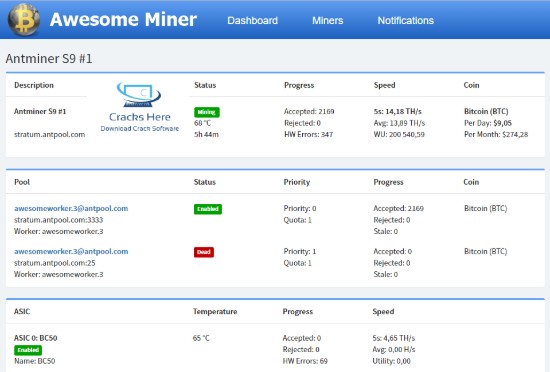Click the Enabled badge under ASIC 0

click(x=28, y=350)
